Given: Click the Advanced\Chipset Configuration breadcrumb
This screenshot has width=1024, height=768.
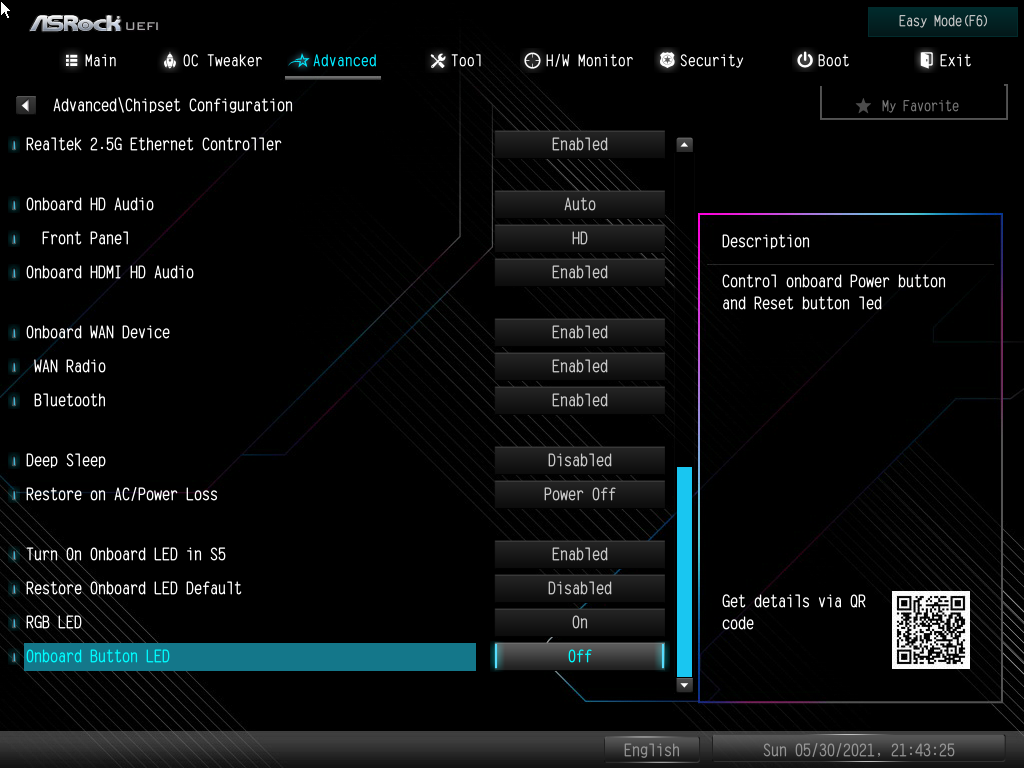Looking at the screenshot, I should (x=172, y=105).
